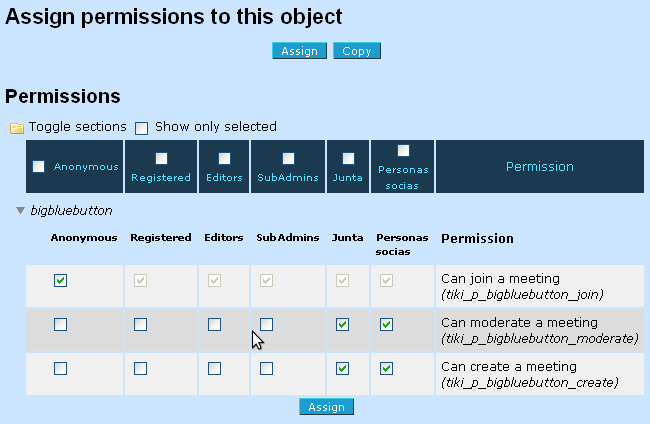
Task: Click the Toggle sections label
Action: (x=78, y=126)
